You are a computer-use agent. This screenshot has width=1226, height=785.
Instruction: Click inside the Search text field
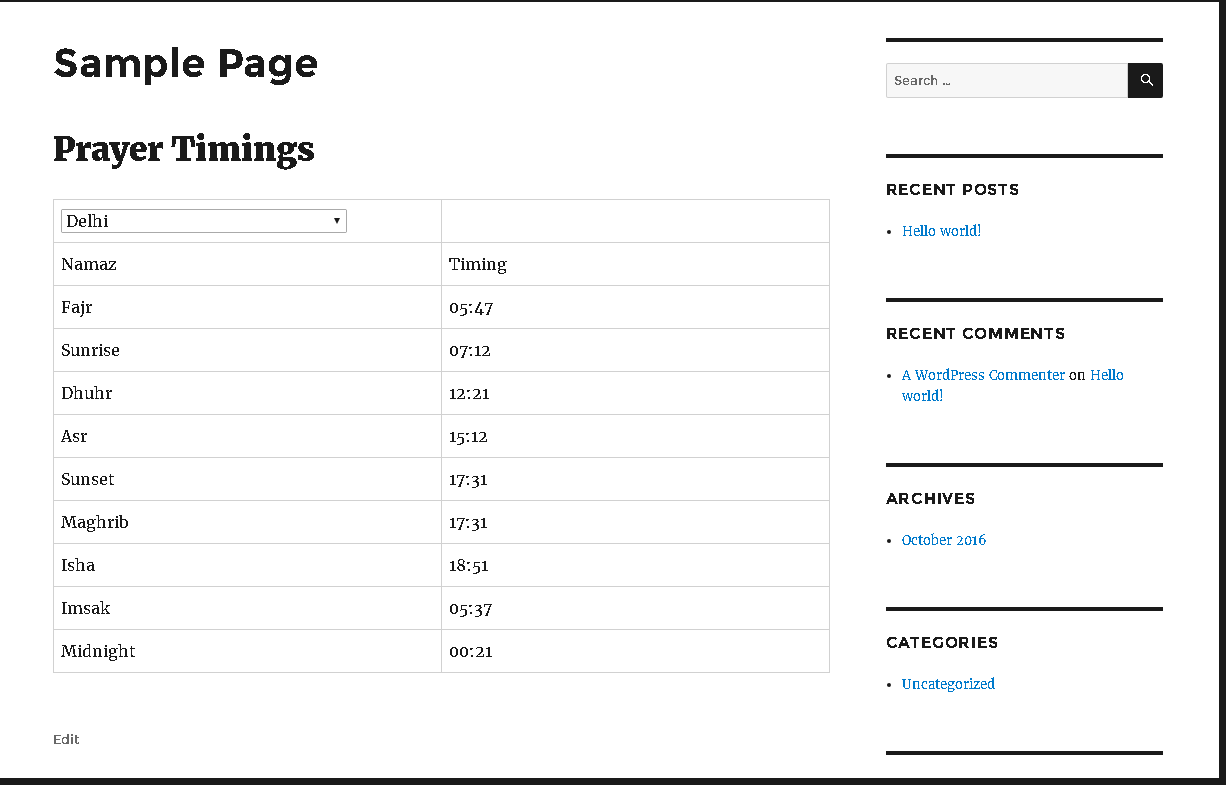pyautogui.click(x=1006, y=81)
